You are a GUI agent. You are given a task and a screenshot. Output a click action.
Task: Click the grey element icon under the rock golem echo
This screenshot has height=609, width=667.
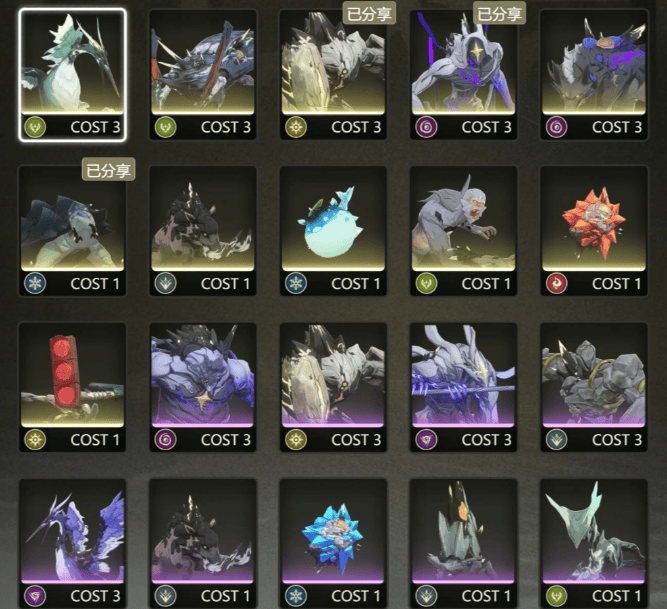coord(556,440)
